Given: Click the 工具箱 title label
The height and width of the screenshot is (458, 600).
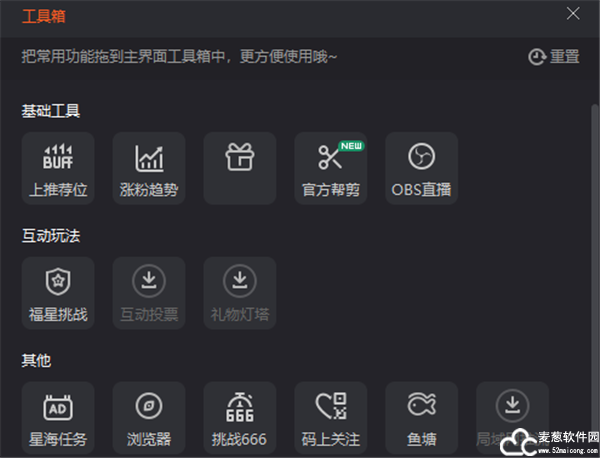Looking at the screenshot, I should pyautogui.click(x=44, y=16).
